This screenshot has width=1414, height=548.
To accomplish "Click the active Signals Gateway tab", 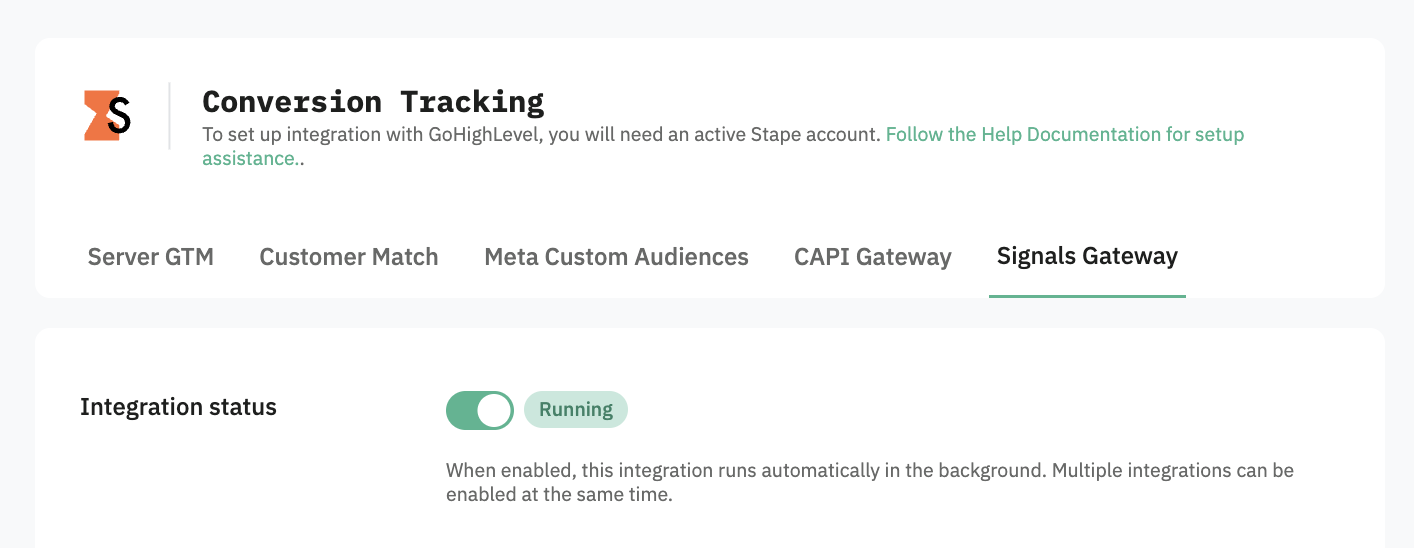I will [1087, 256].
